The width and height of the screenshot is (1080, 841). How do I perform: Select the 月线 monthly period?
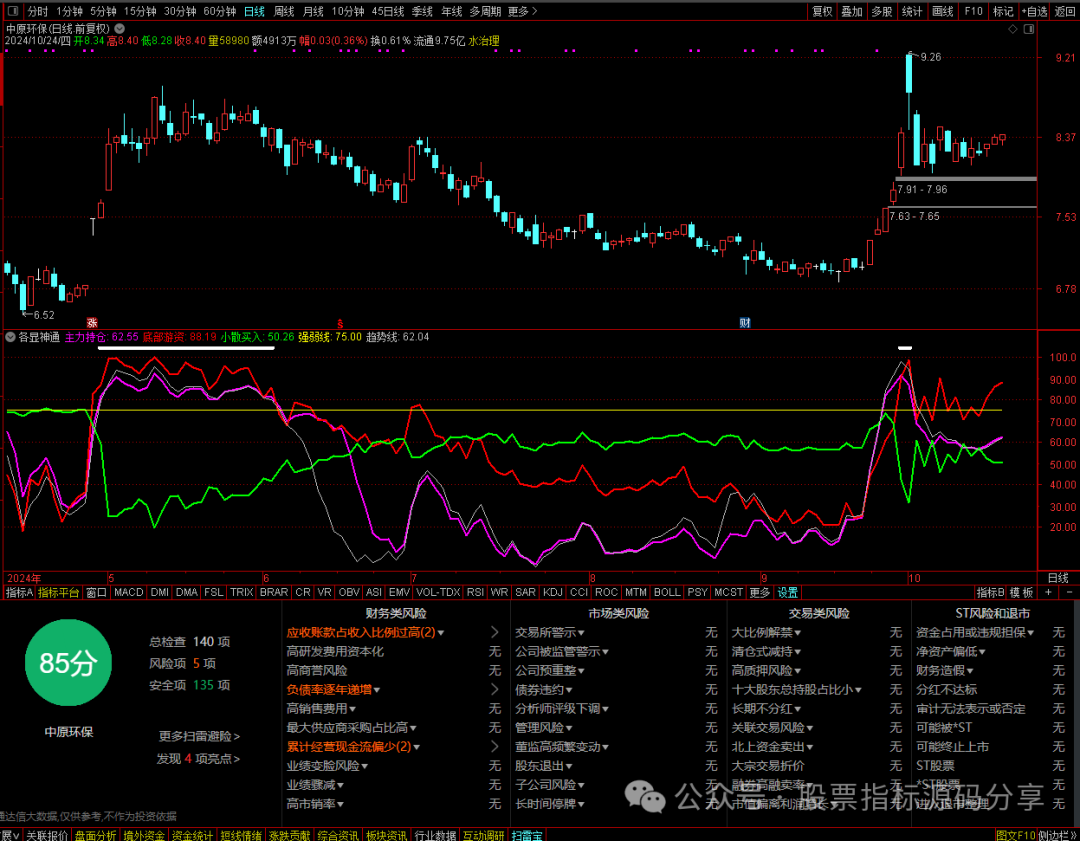[313, 11]
